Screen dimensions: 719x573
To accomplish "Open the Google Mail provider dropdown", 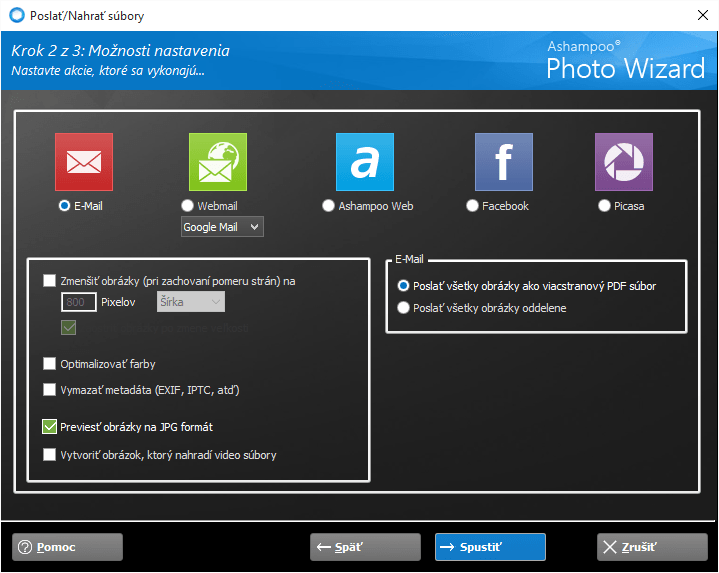I will click(x=221, y=227).
